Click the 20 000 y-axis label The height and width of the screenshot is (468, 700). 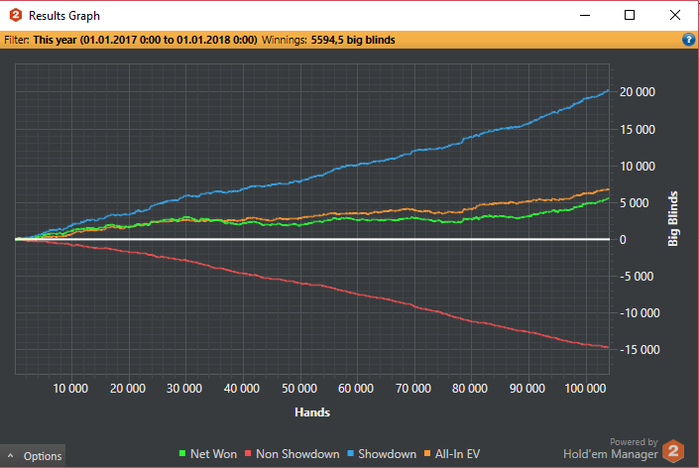(637, 92)
